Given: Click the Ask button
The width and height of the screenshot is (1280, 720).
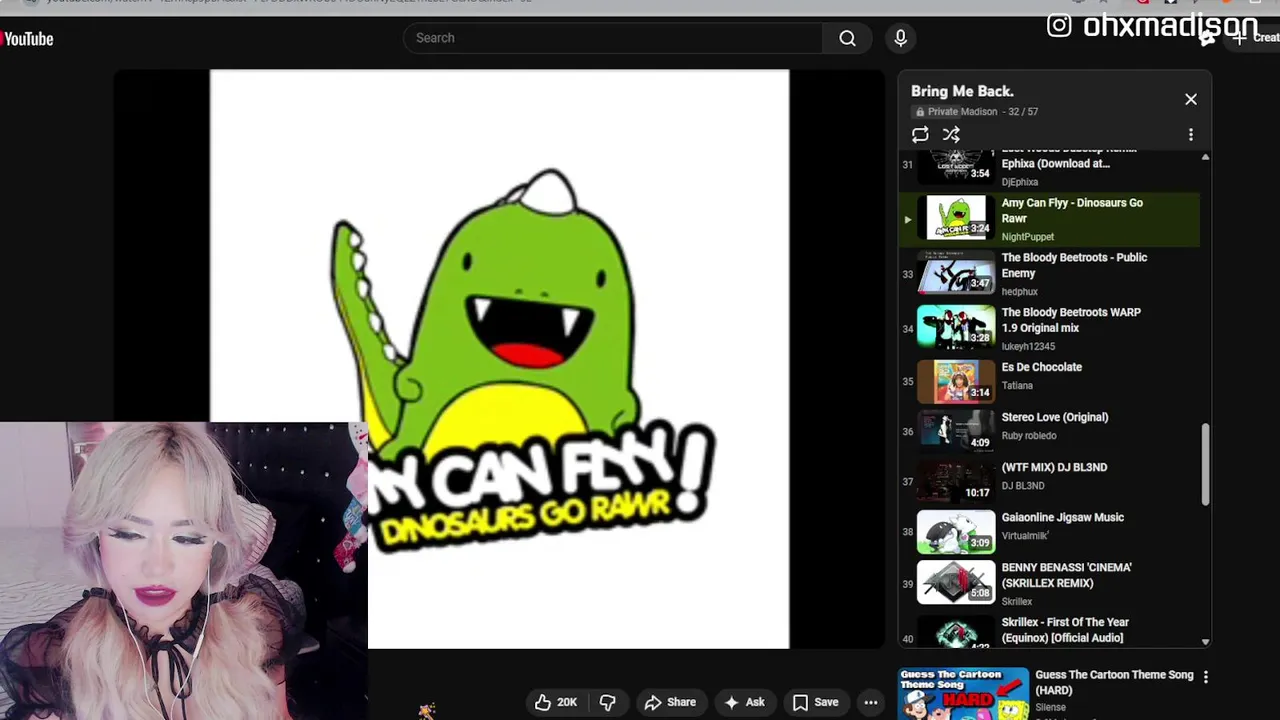Looking at the screenshot, I should coord(744,702).
